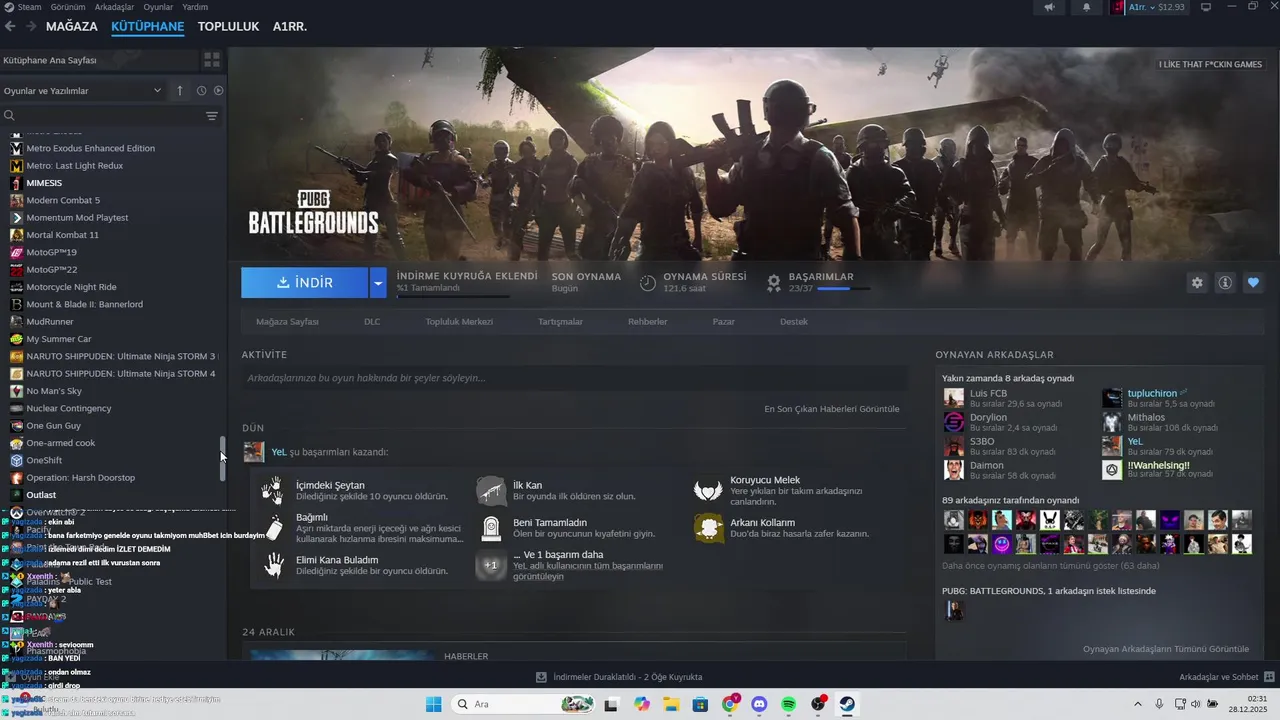Open Rehberler guides
Viewport: 1280px width, 720px height.
point(647,322)
